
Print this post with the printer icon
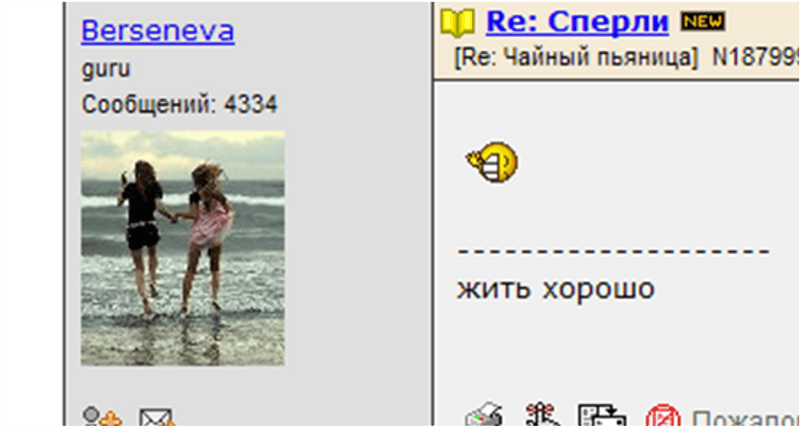click(484, 415)
